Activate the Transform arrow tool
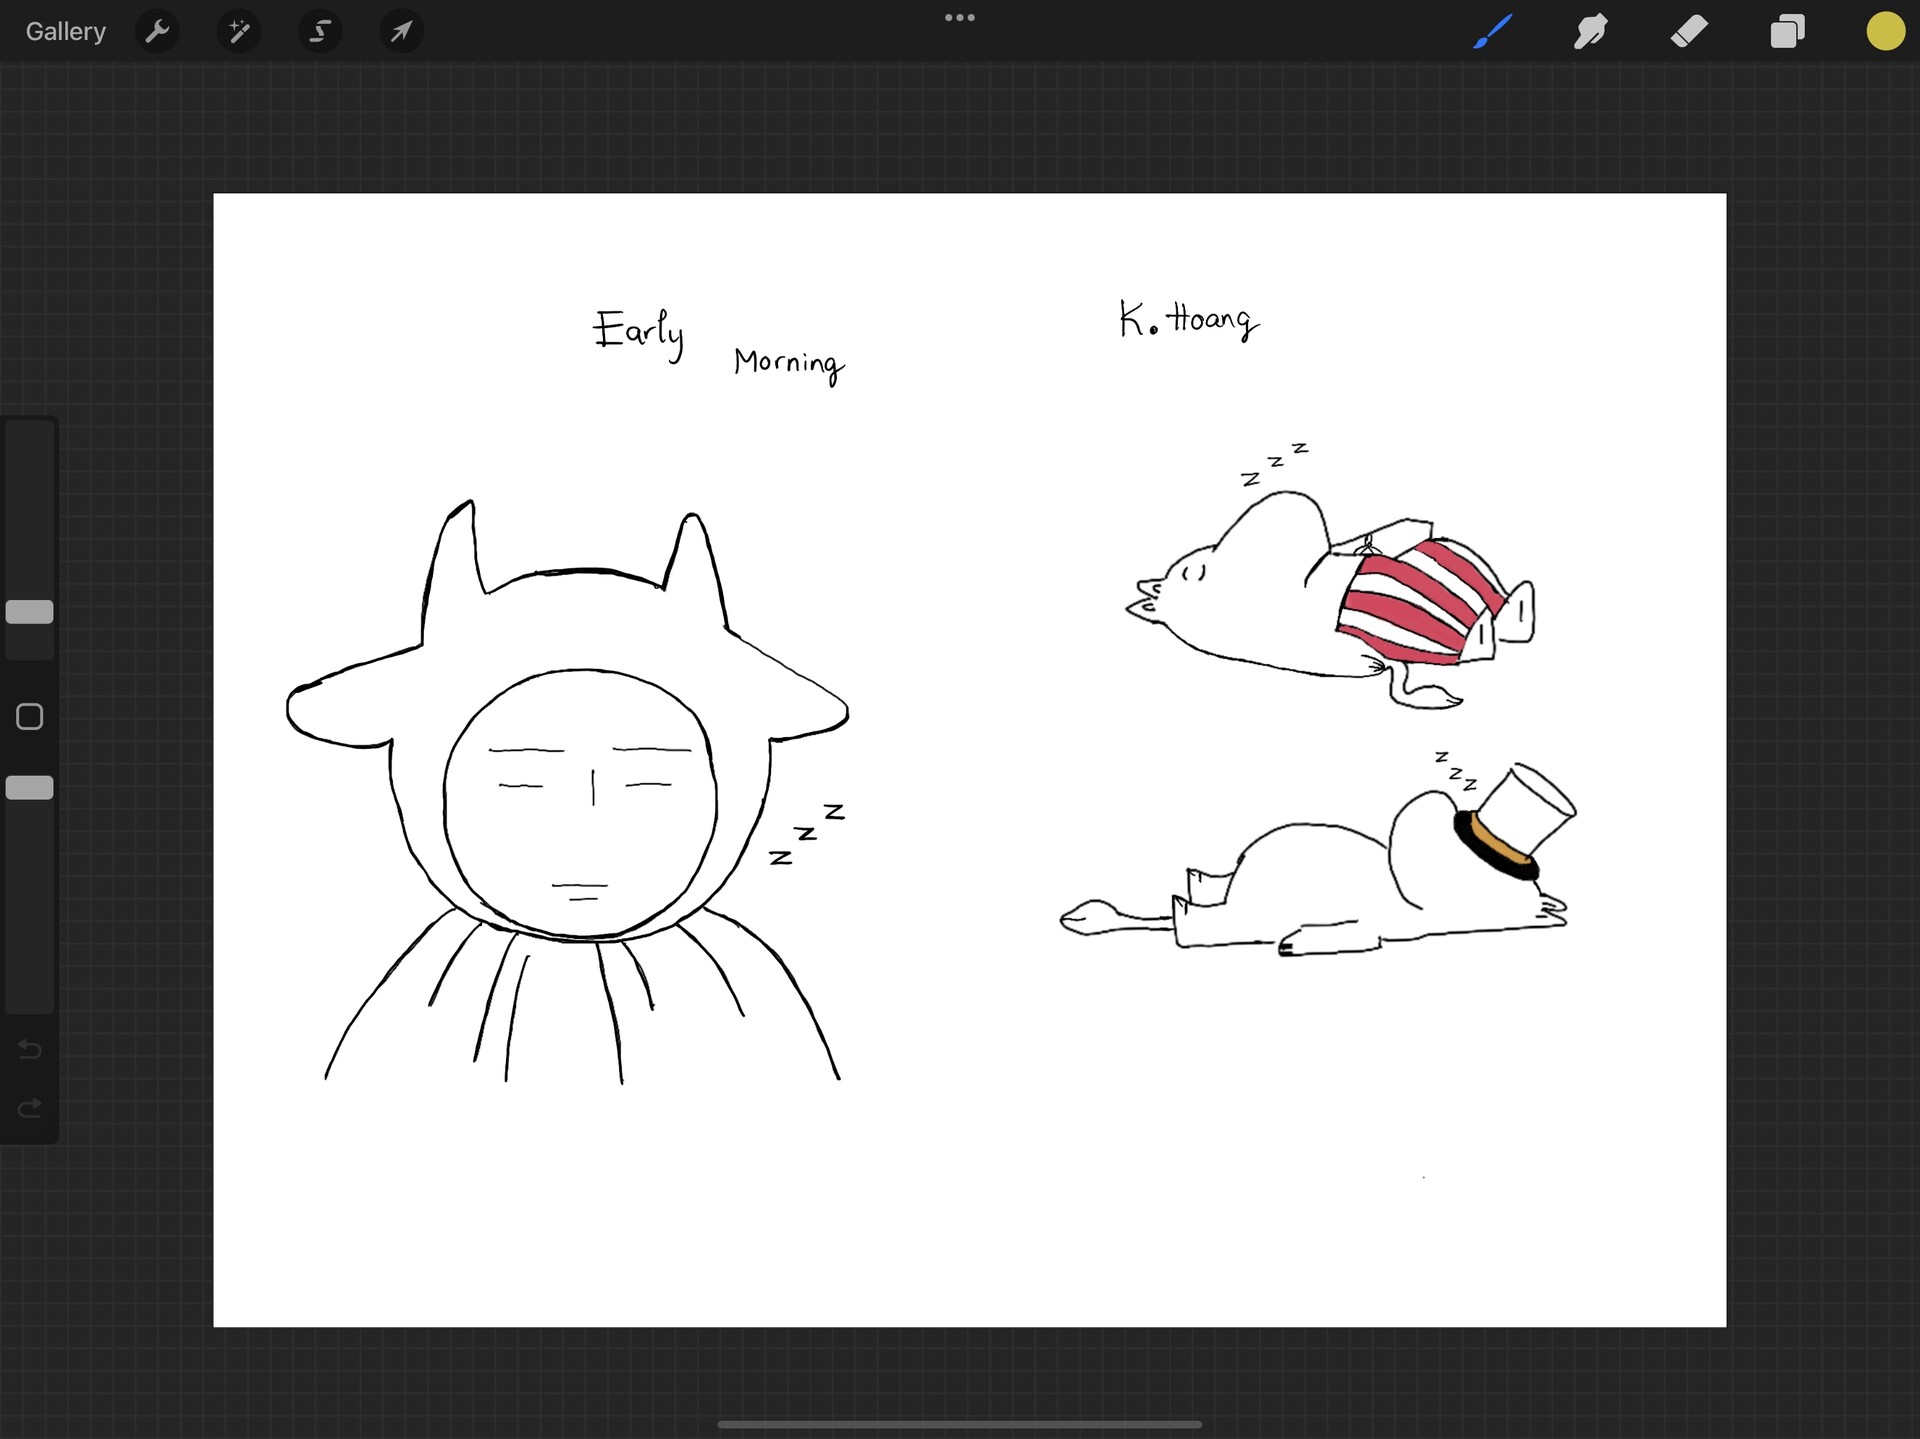Image resolution: width=1920 pixels, height=1439 pixels. [401, 32]
